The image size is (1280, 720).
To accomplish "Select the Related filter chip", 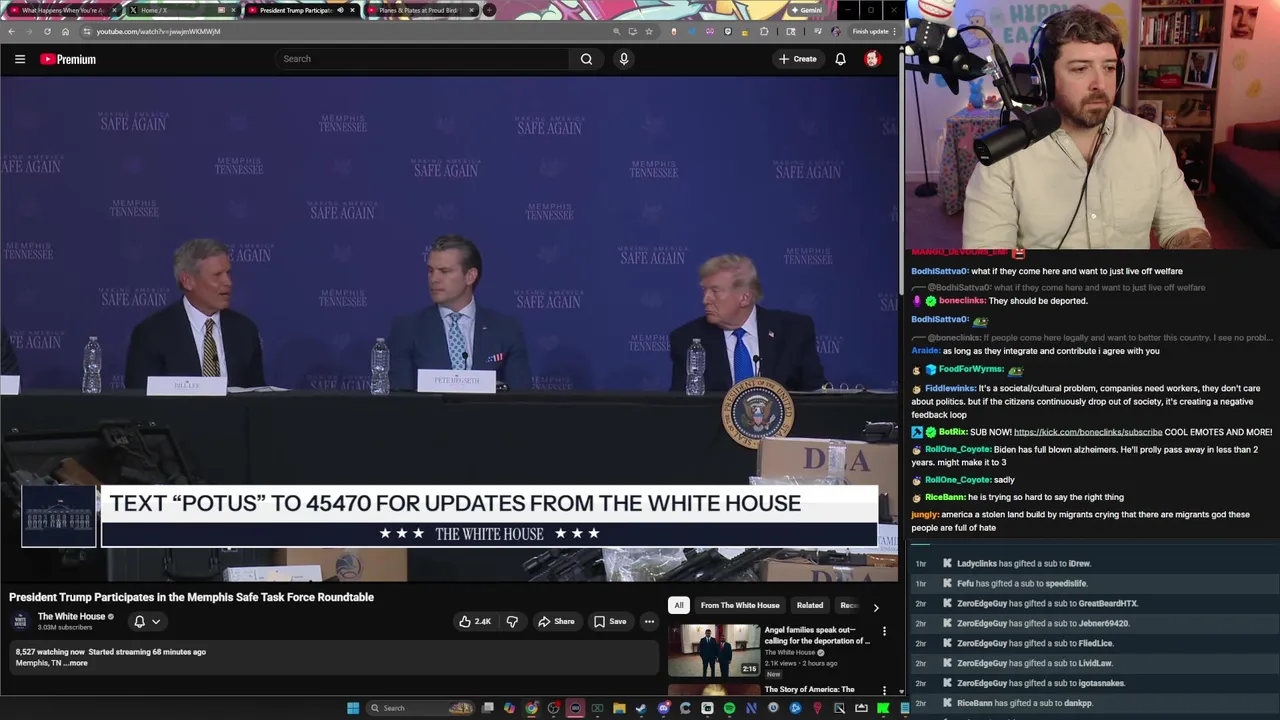I will (x=810, y=605).
